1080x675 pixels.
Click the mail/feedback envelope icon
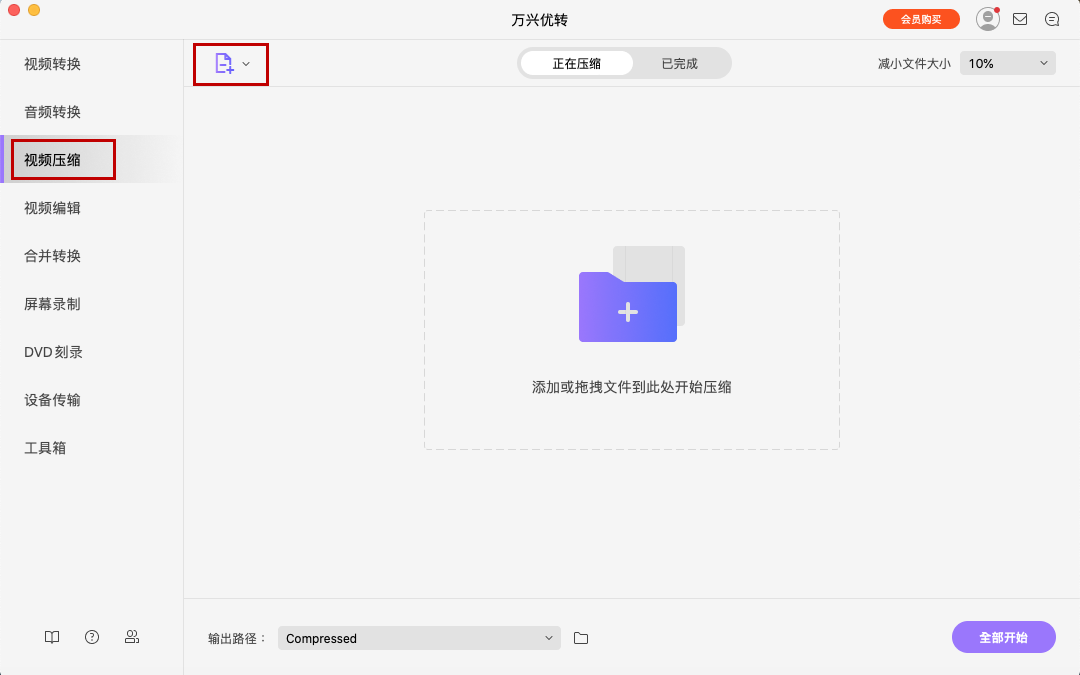1020,18
